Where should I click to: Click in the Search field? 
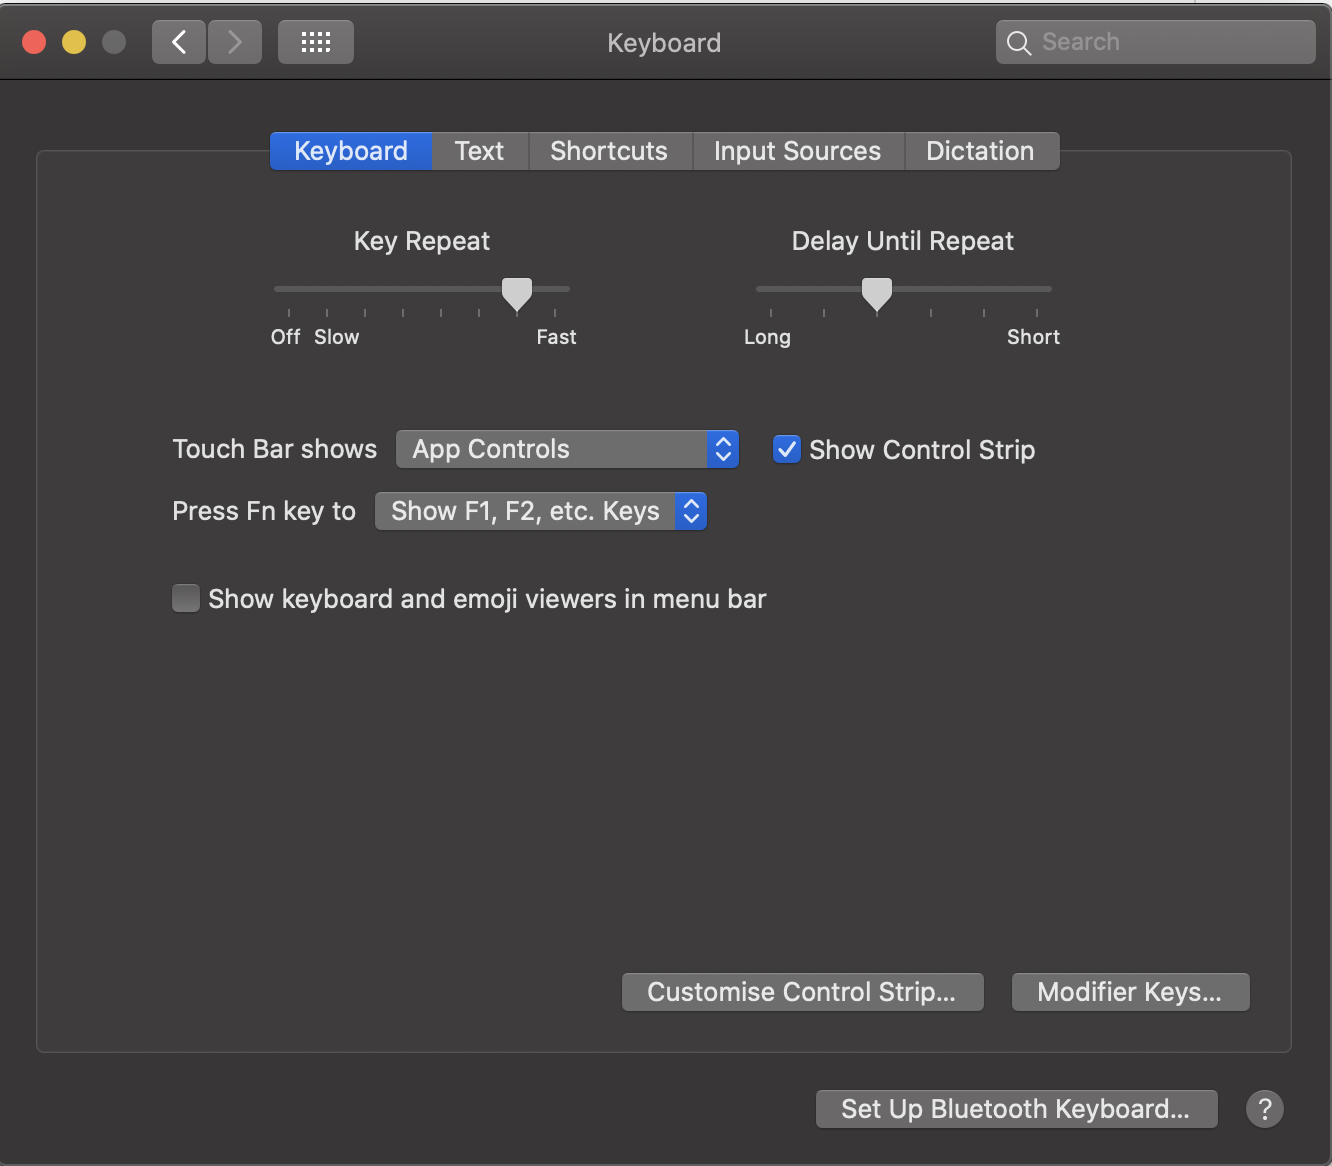pyautogui.click(x=1170, y=42)
